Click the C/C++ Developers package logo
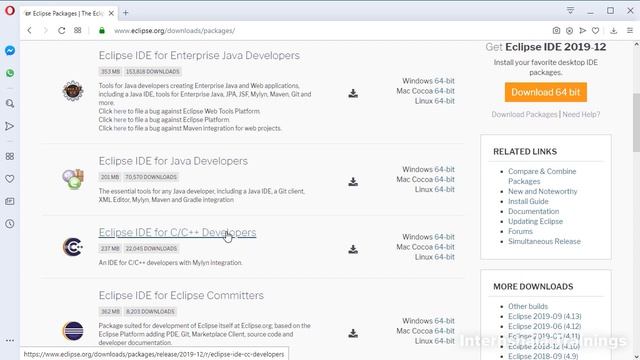 click(73, 247)
